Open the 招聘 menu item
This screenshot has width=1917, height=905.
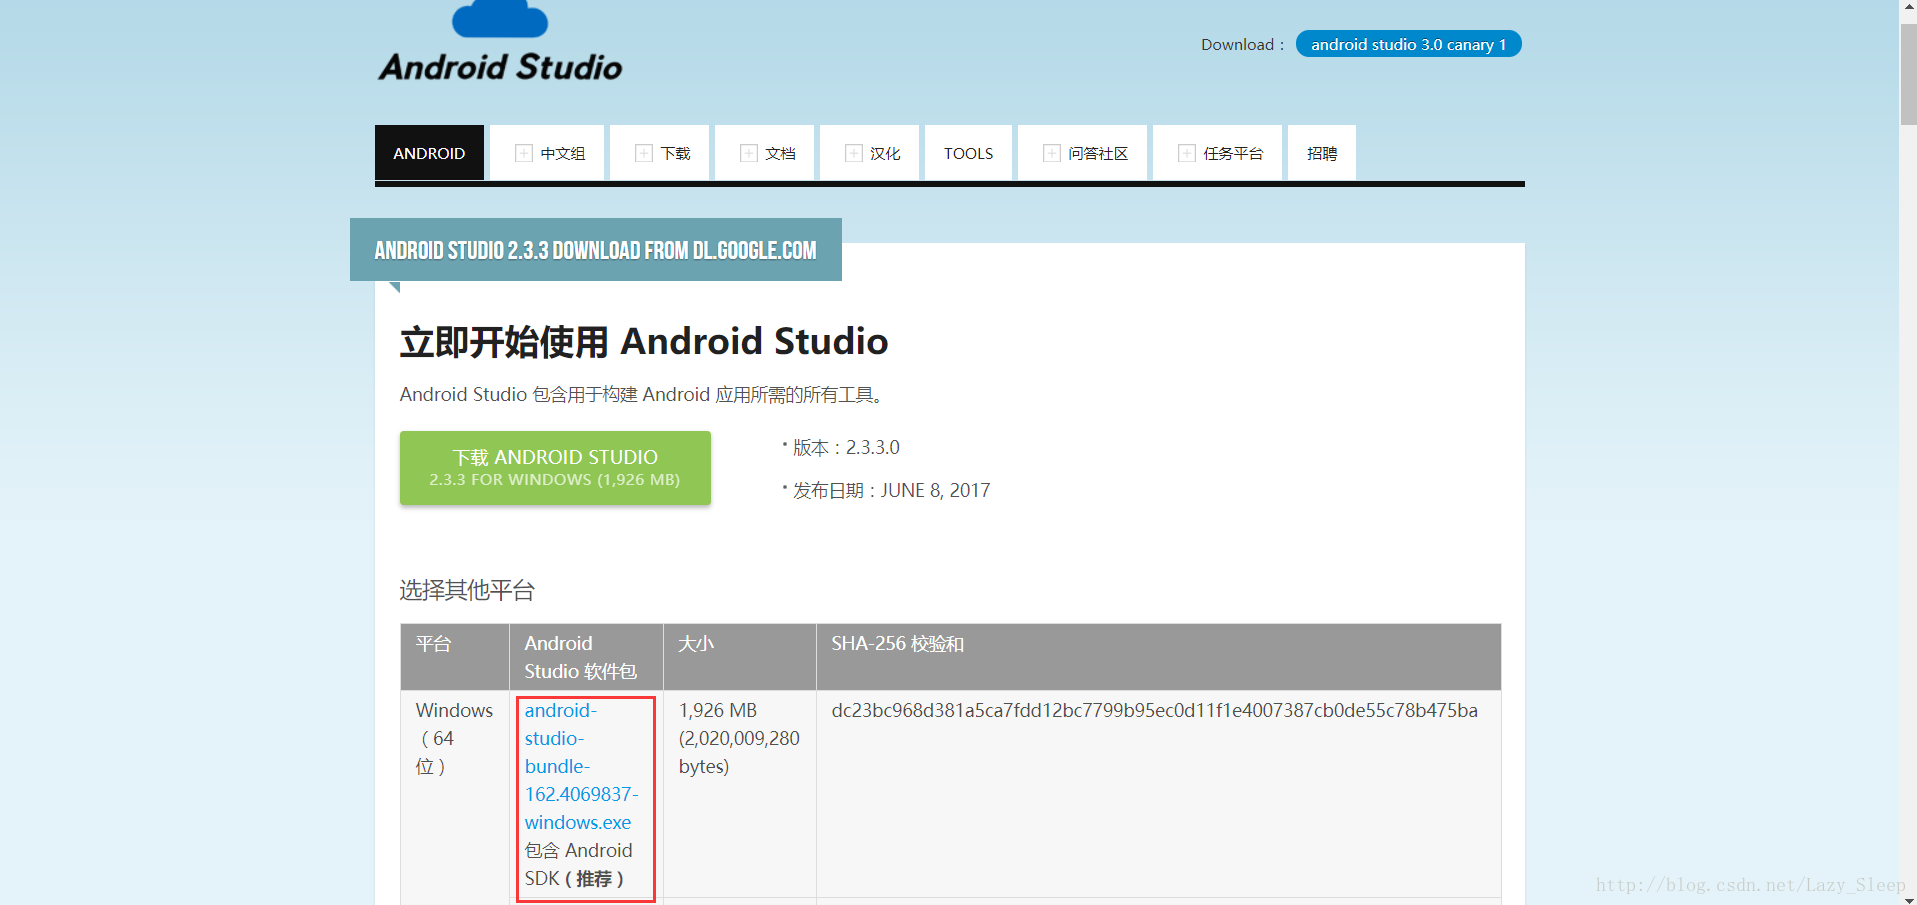pyautogui.click(x=1322, y=153)
